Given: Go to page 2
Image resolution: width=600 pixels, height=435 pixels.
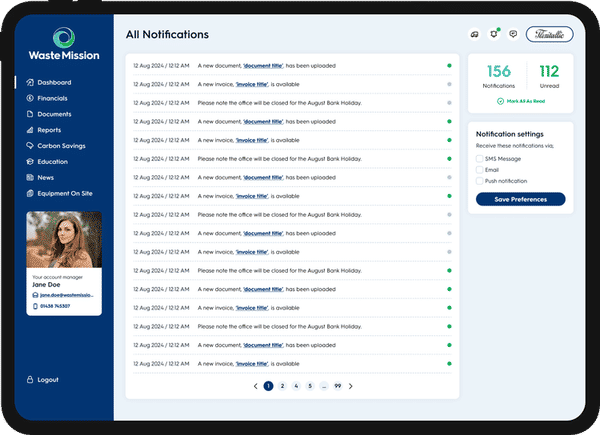Looking at the screenshot, I should pyautogui.click(x=282, y=386).
